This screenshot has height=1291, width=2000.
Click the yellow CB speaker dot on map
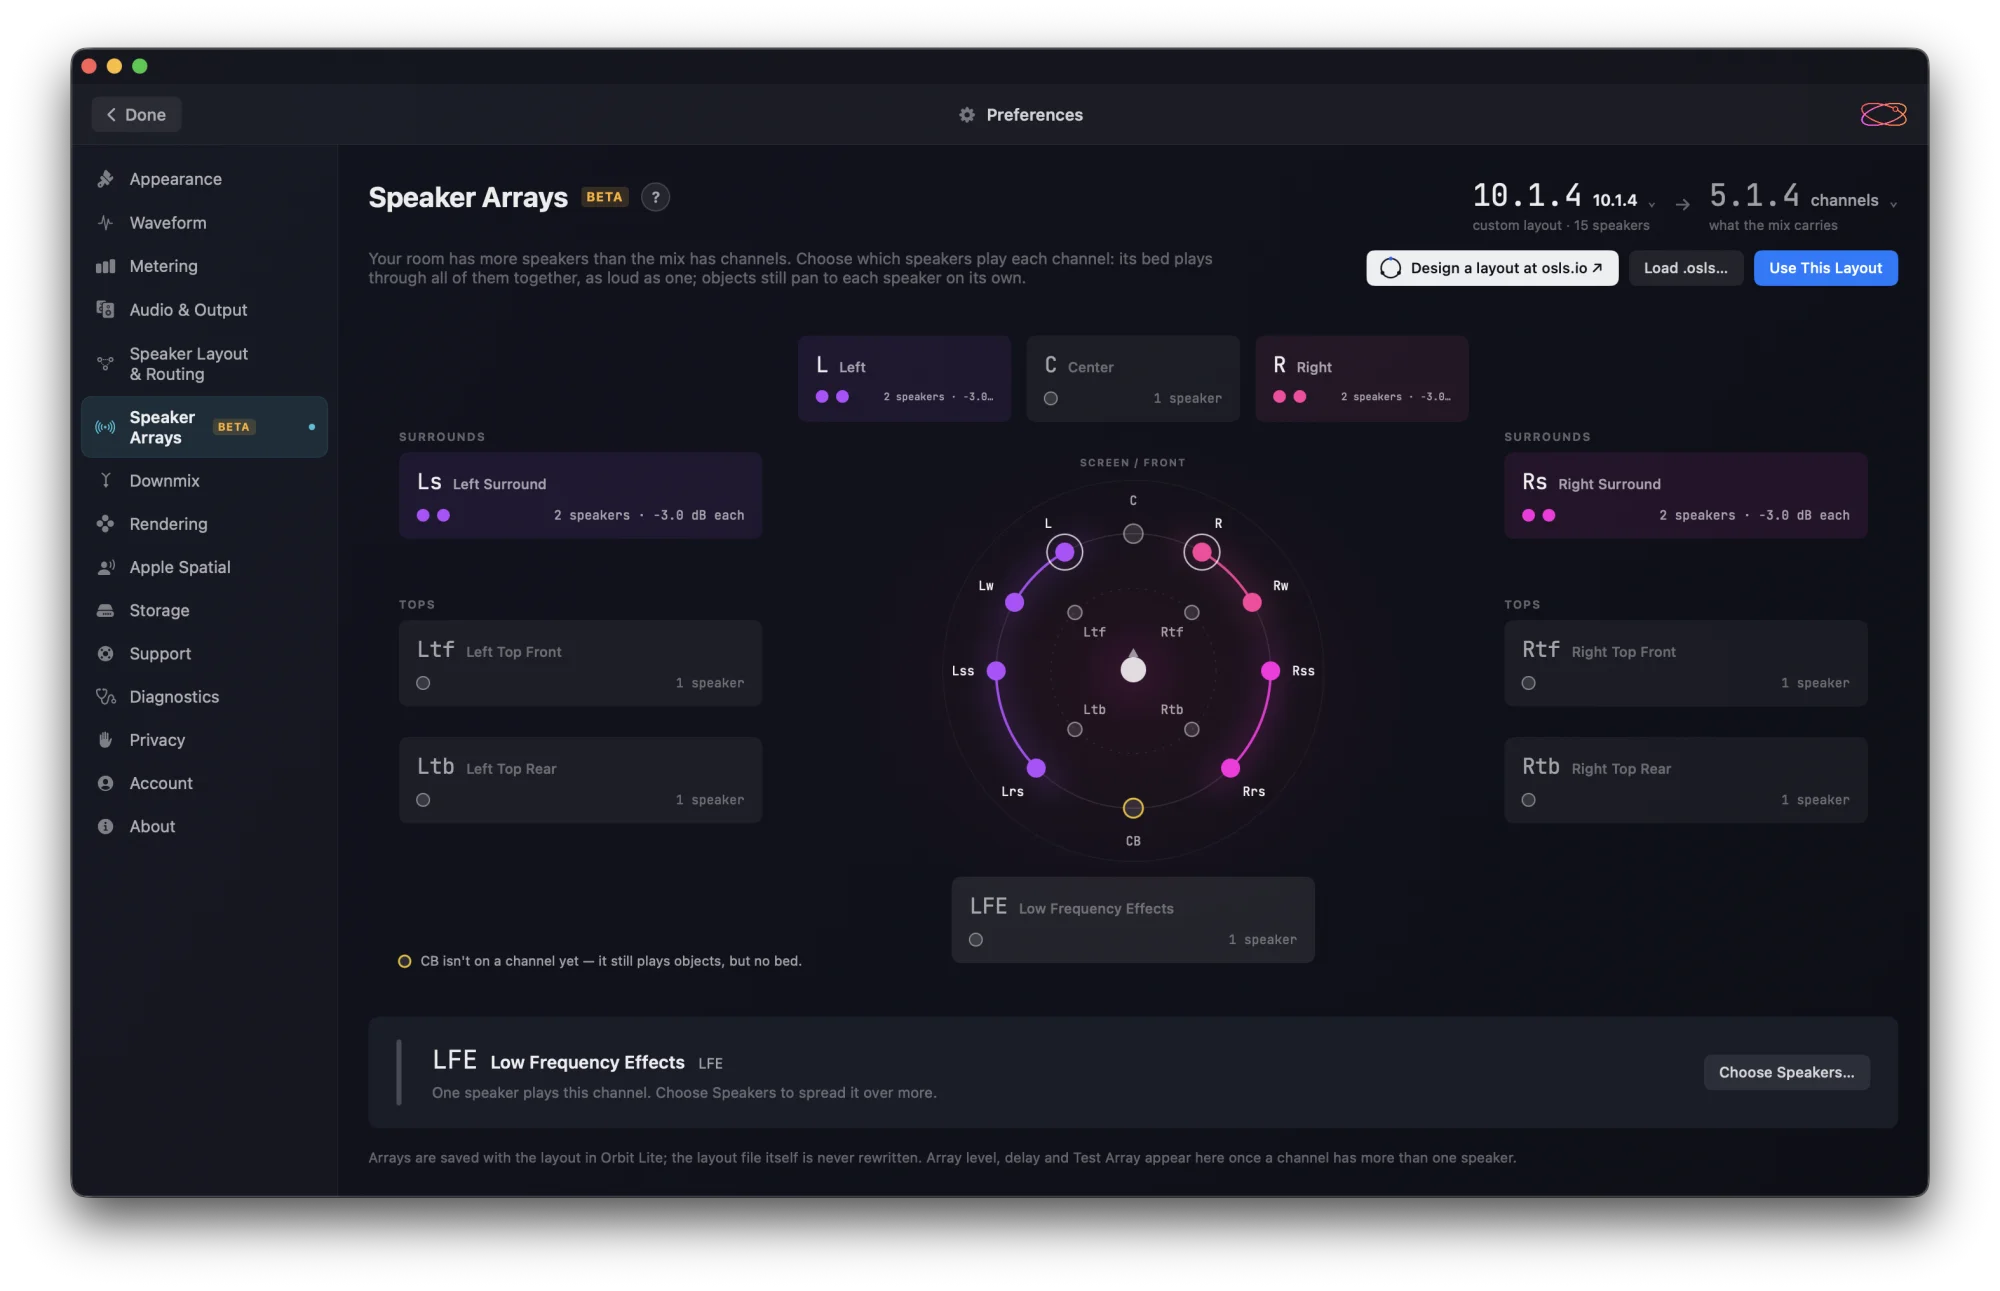point(1133,807)
